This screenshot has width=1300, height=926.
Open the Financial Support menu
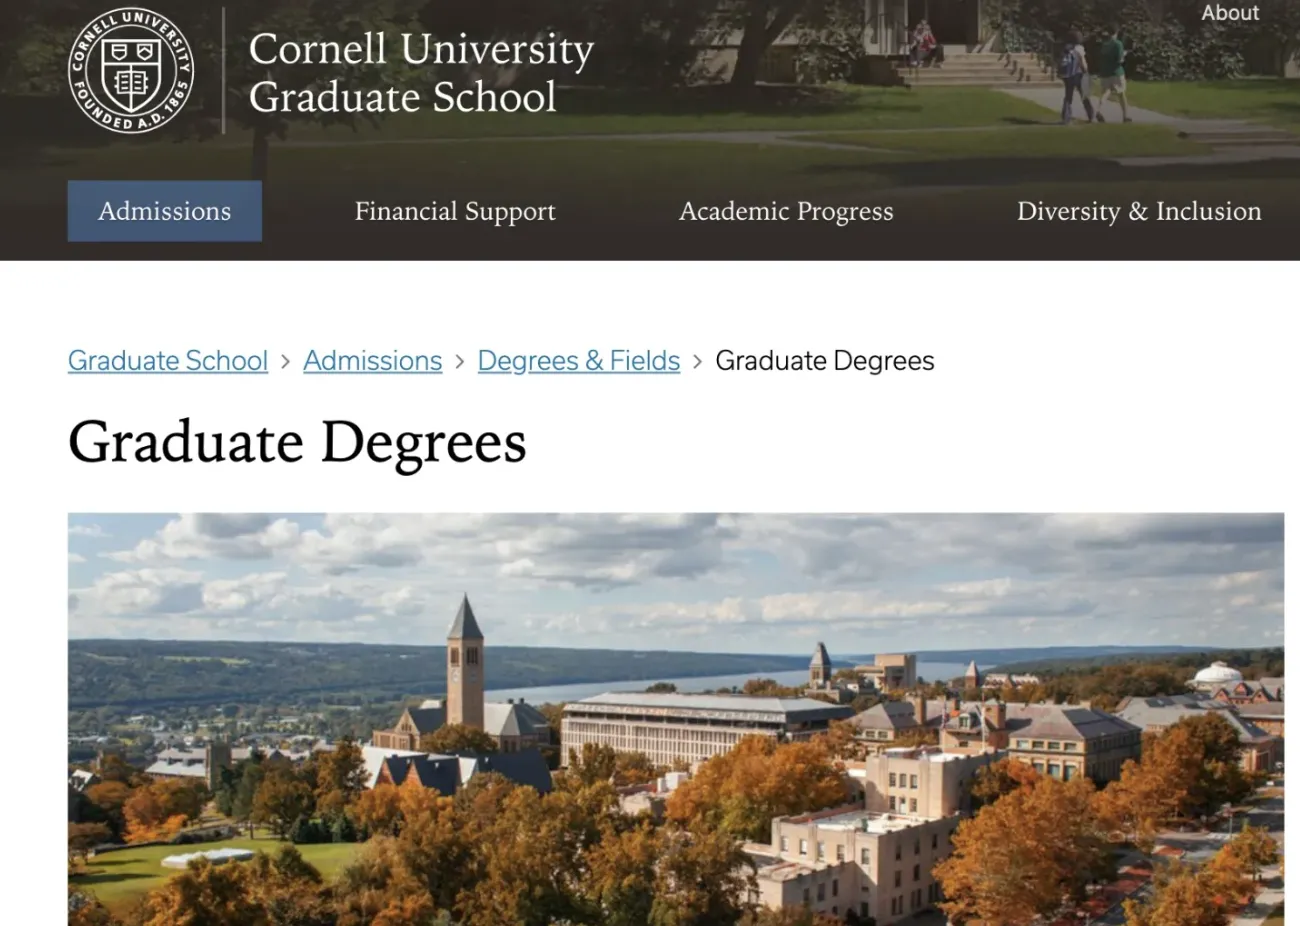(455, 211)
